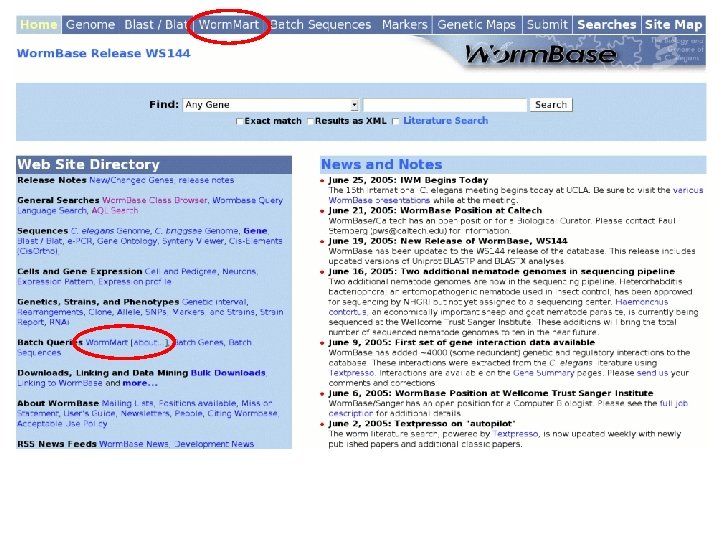Viewport: 720px width, 540px height.
Task: Open Textpresso link in June 9 news
Action: tap(351, 373)
